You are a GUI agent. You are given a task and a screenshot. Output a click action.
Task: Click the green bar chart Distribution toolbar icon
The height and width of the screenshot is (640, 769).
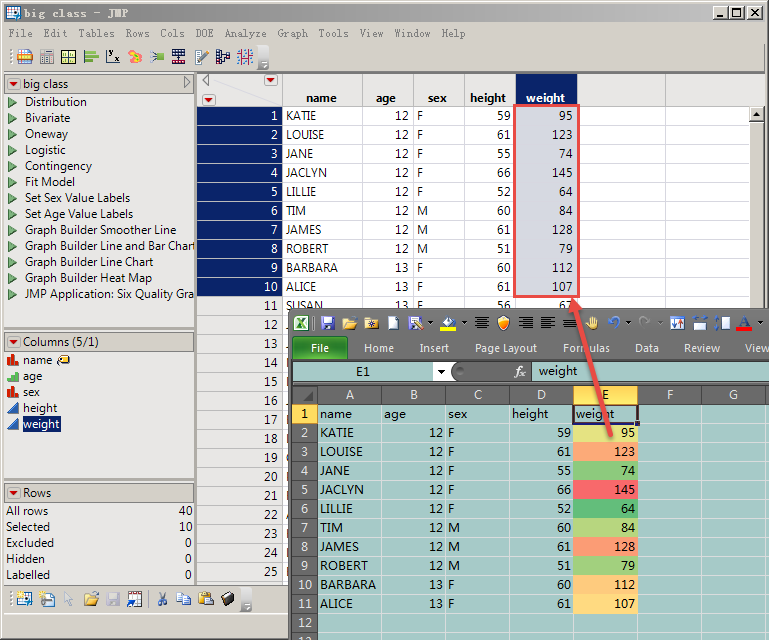point(91,57)
